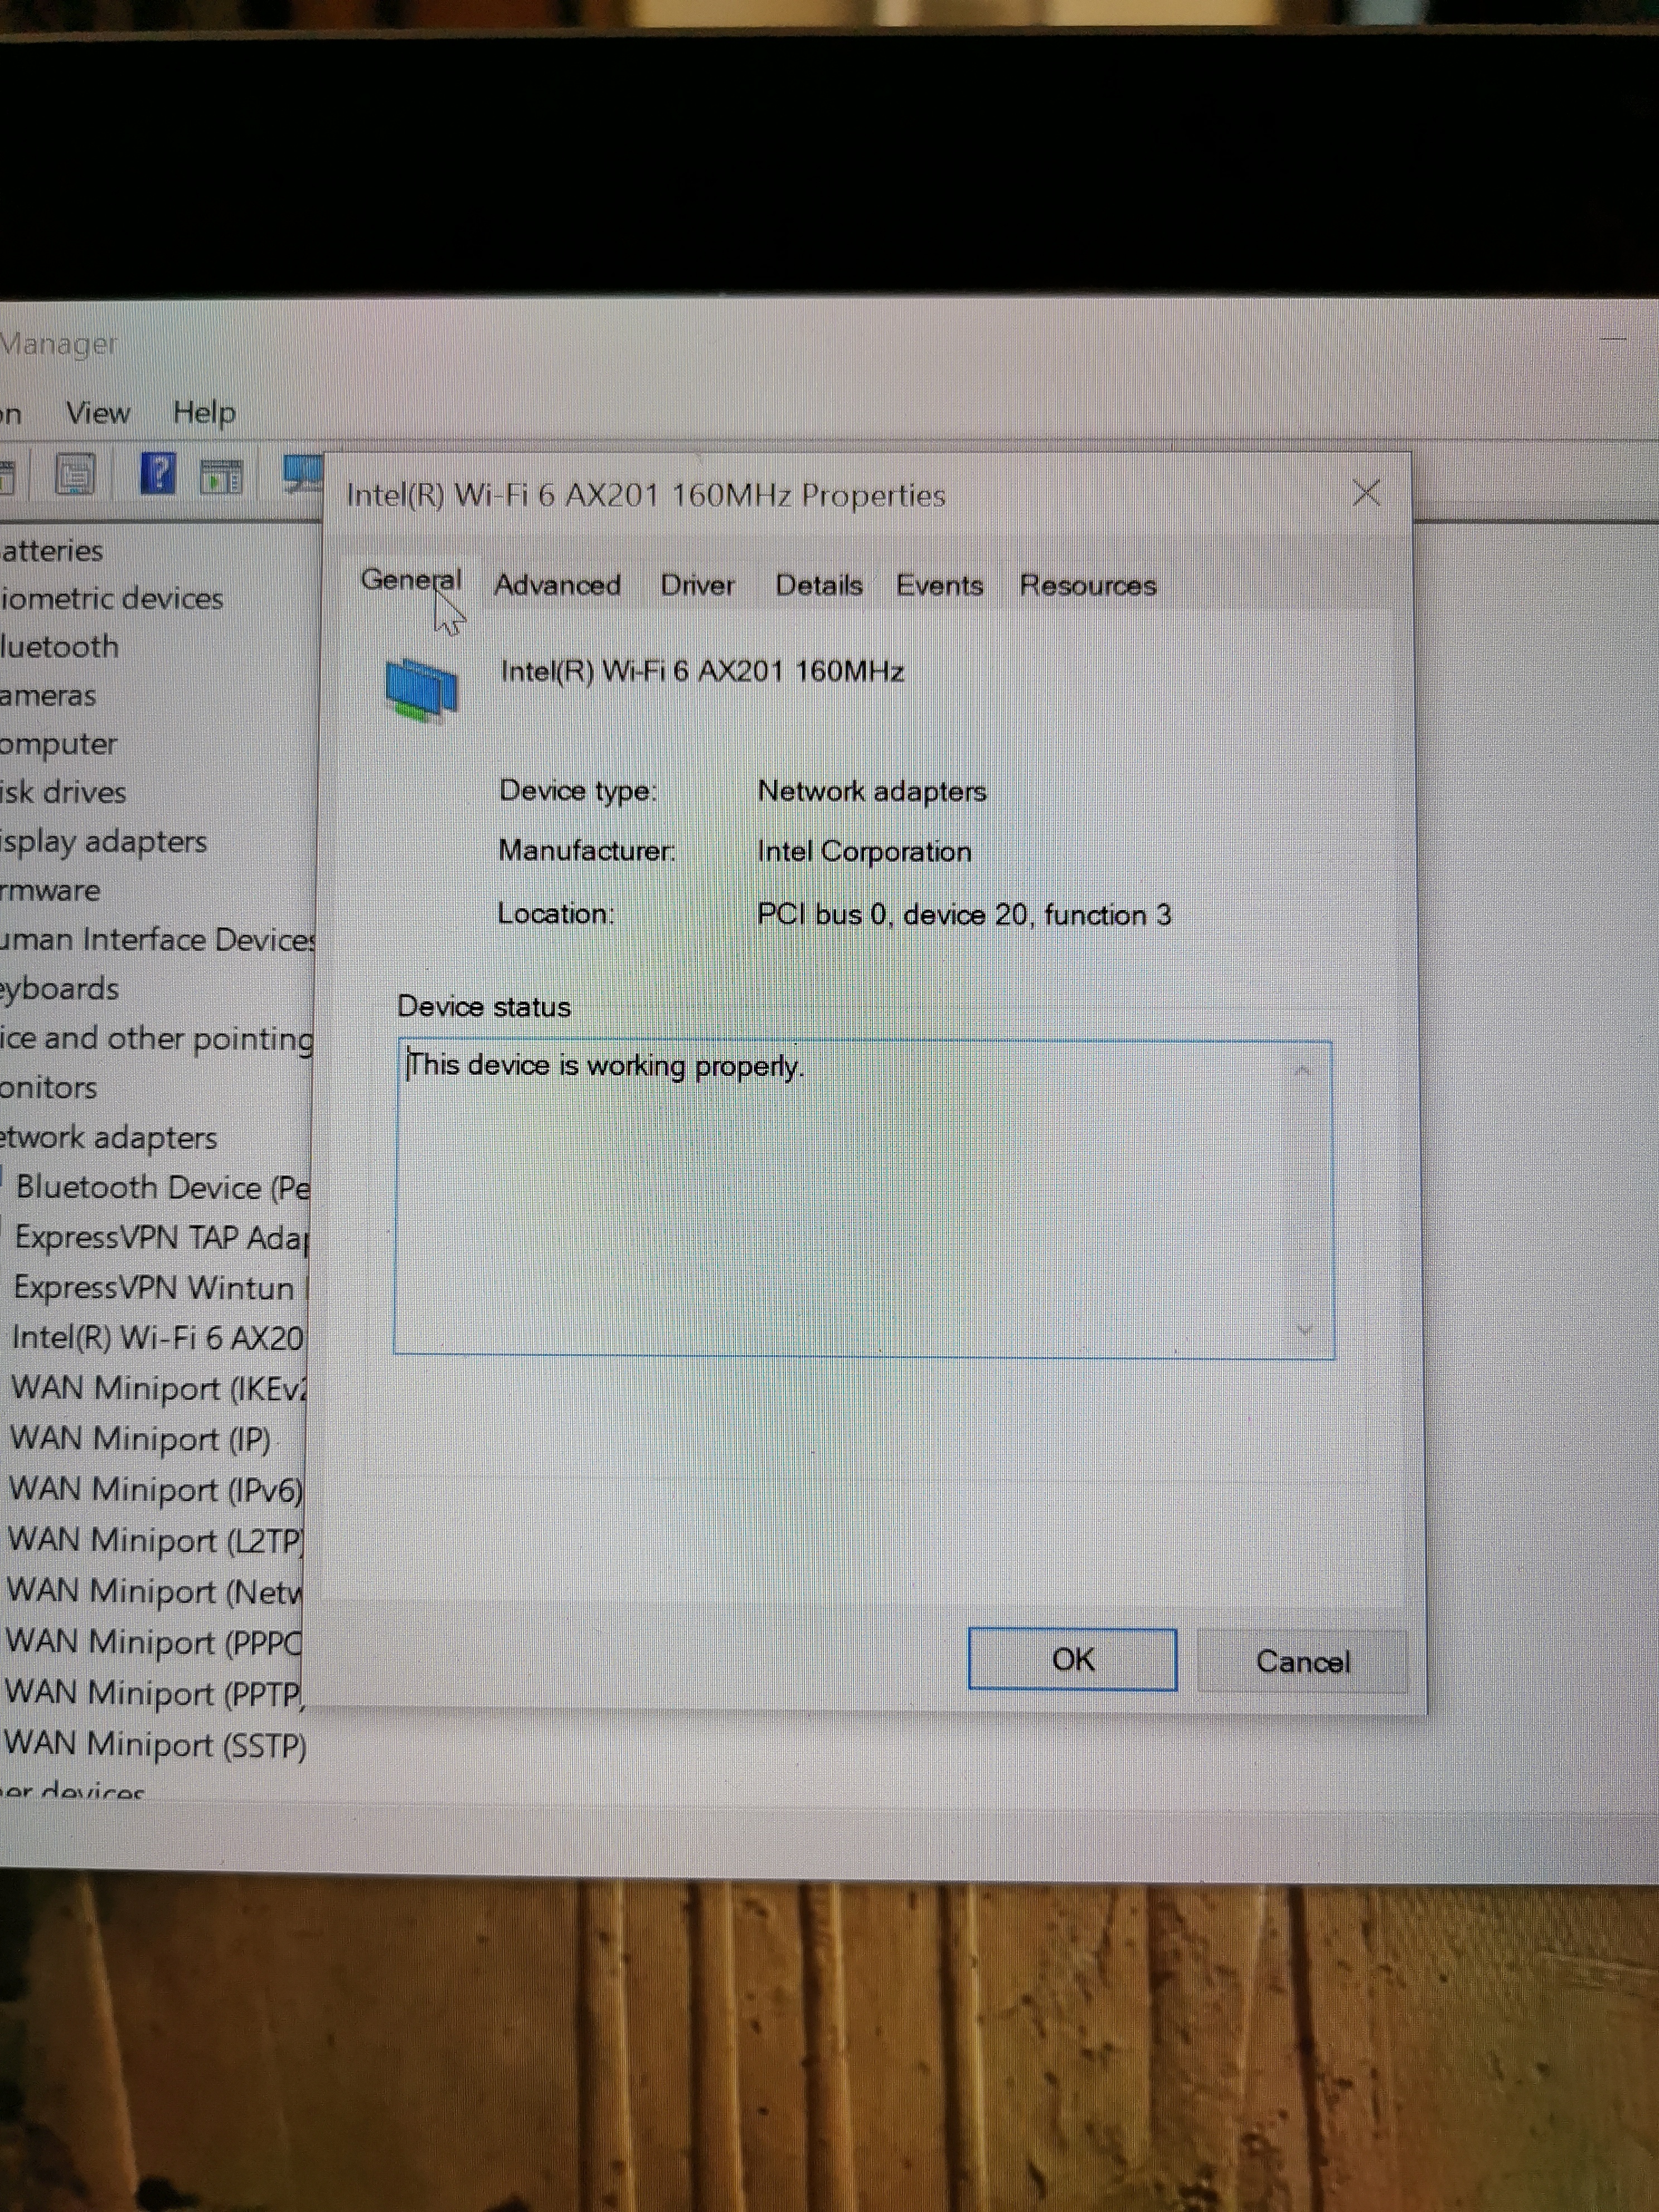Select WAN Miniport (IP) entry
1659x2212 pixels.
(x=141, y=1440)
